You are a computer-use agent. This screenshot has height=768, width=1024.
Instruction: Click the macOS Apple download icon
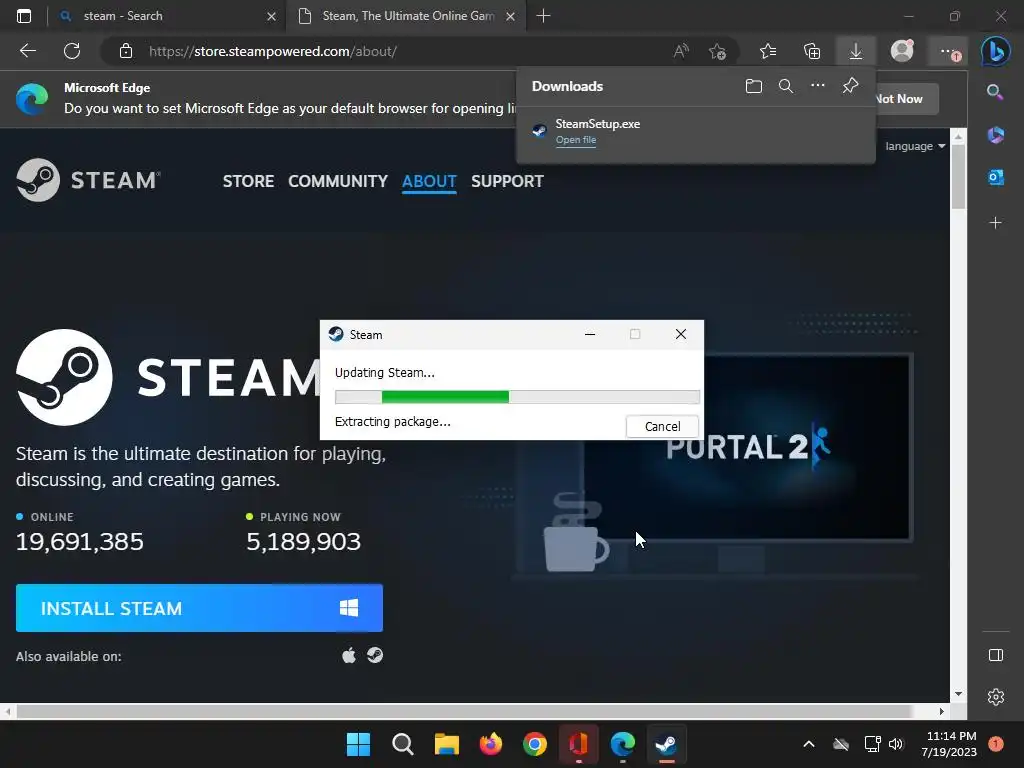tap(349, 655)
